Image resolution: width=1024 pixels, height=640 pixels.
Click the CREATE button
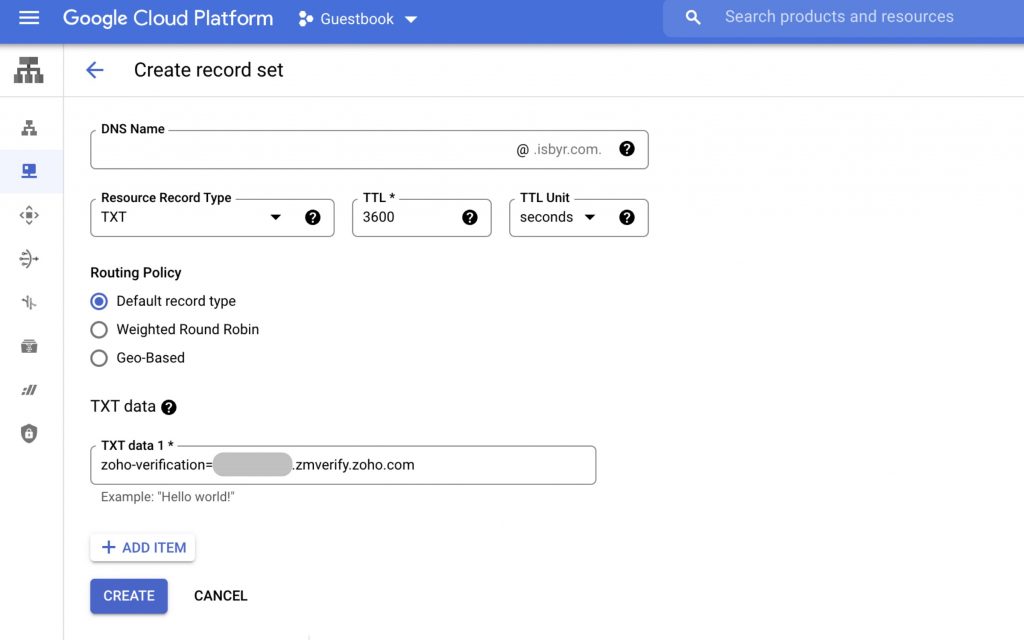tap(129, 596)
